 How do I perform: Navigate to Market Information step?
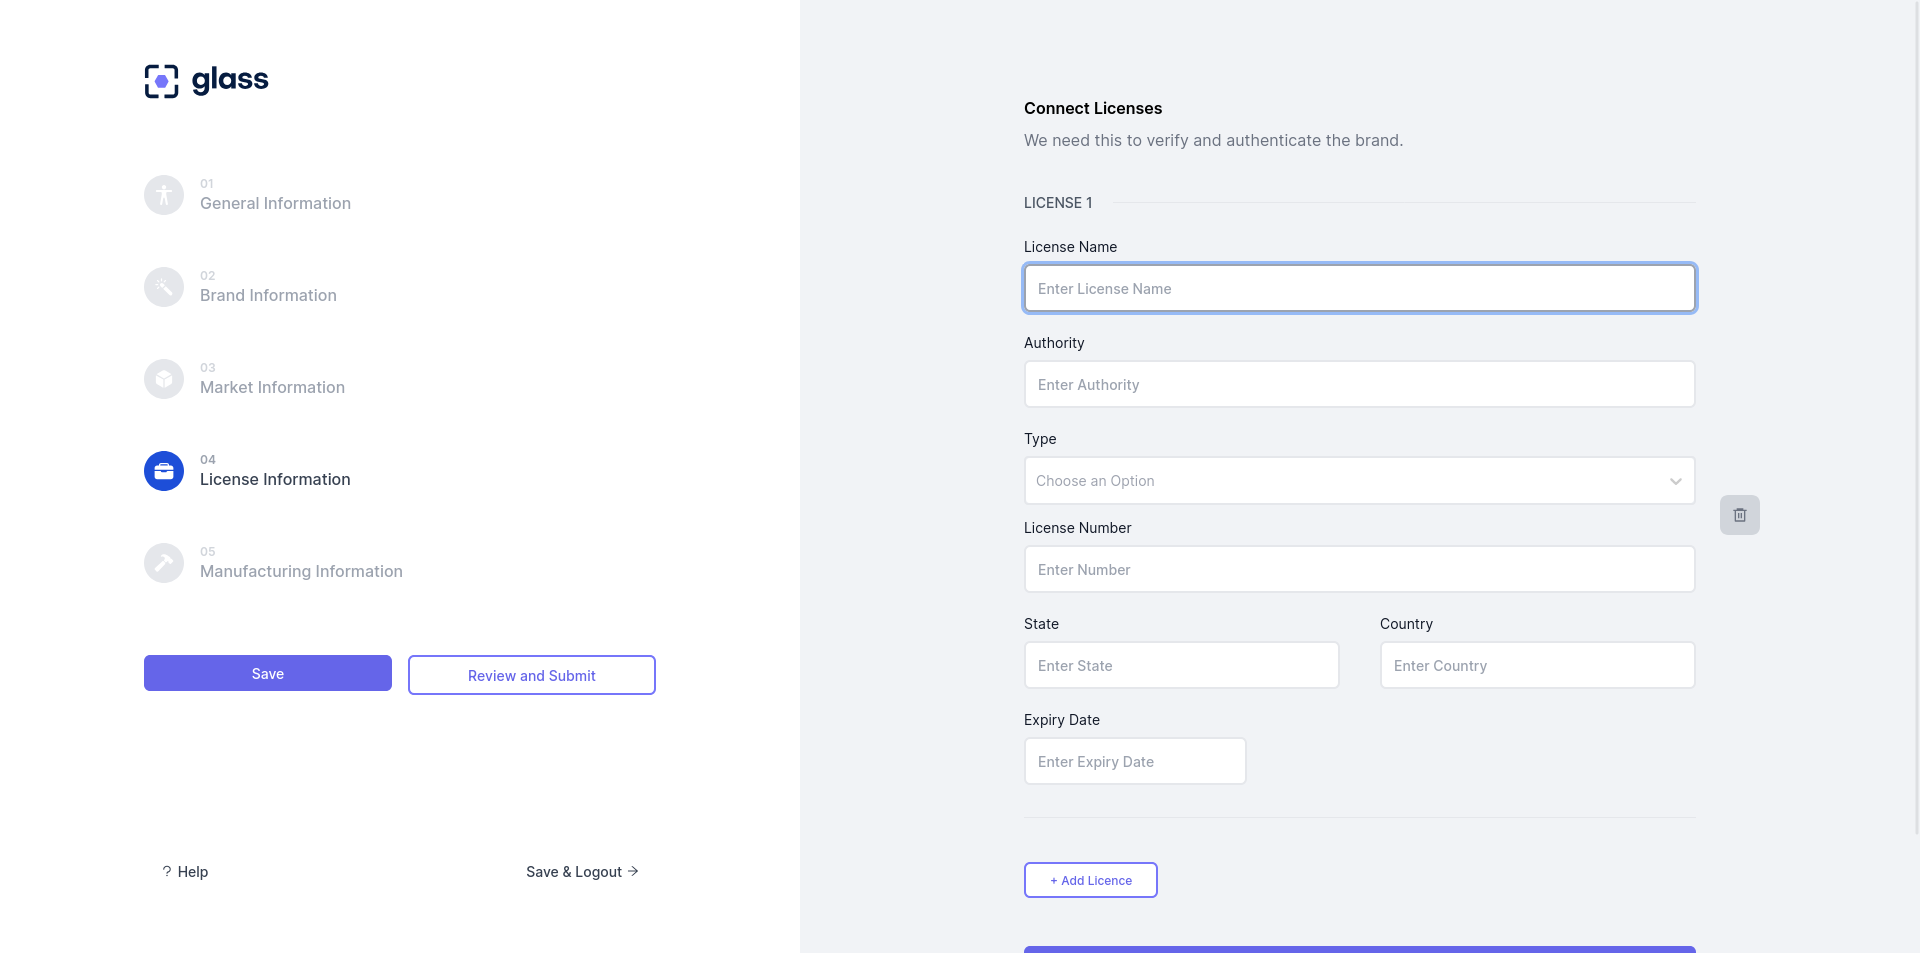click(x=272, y=387)
